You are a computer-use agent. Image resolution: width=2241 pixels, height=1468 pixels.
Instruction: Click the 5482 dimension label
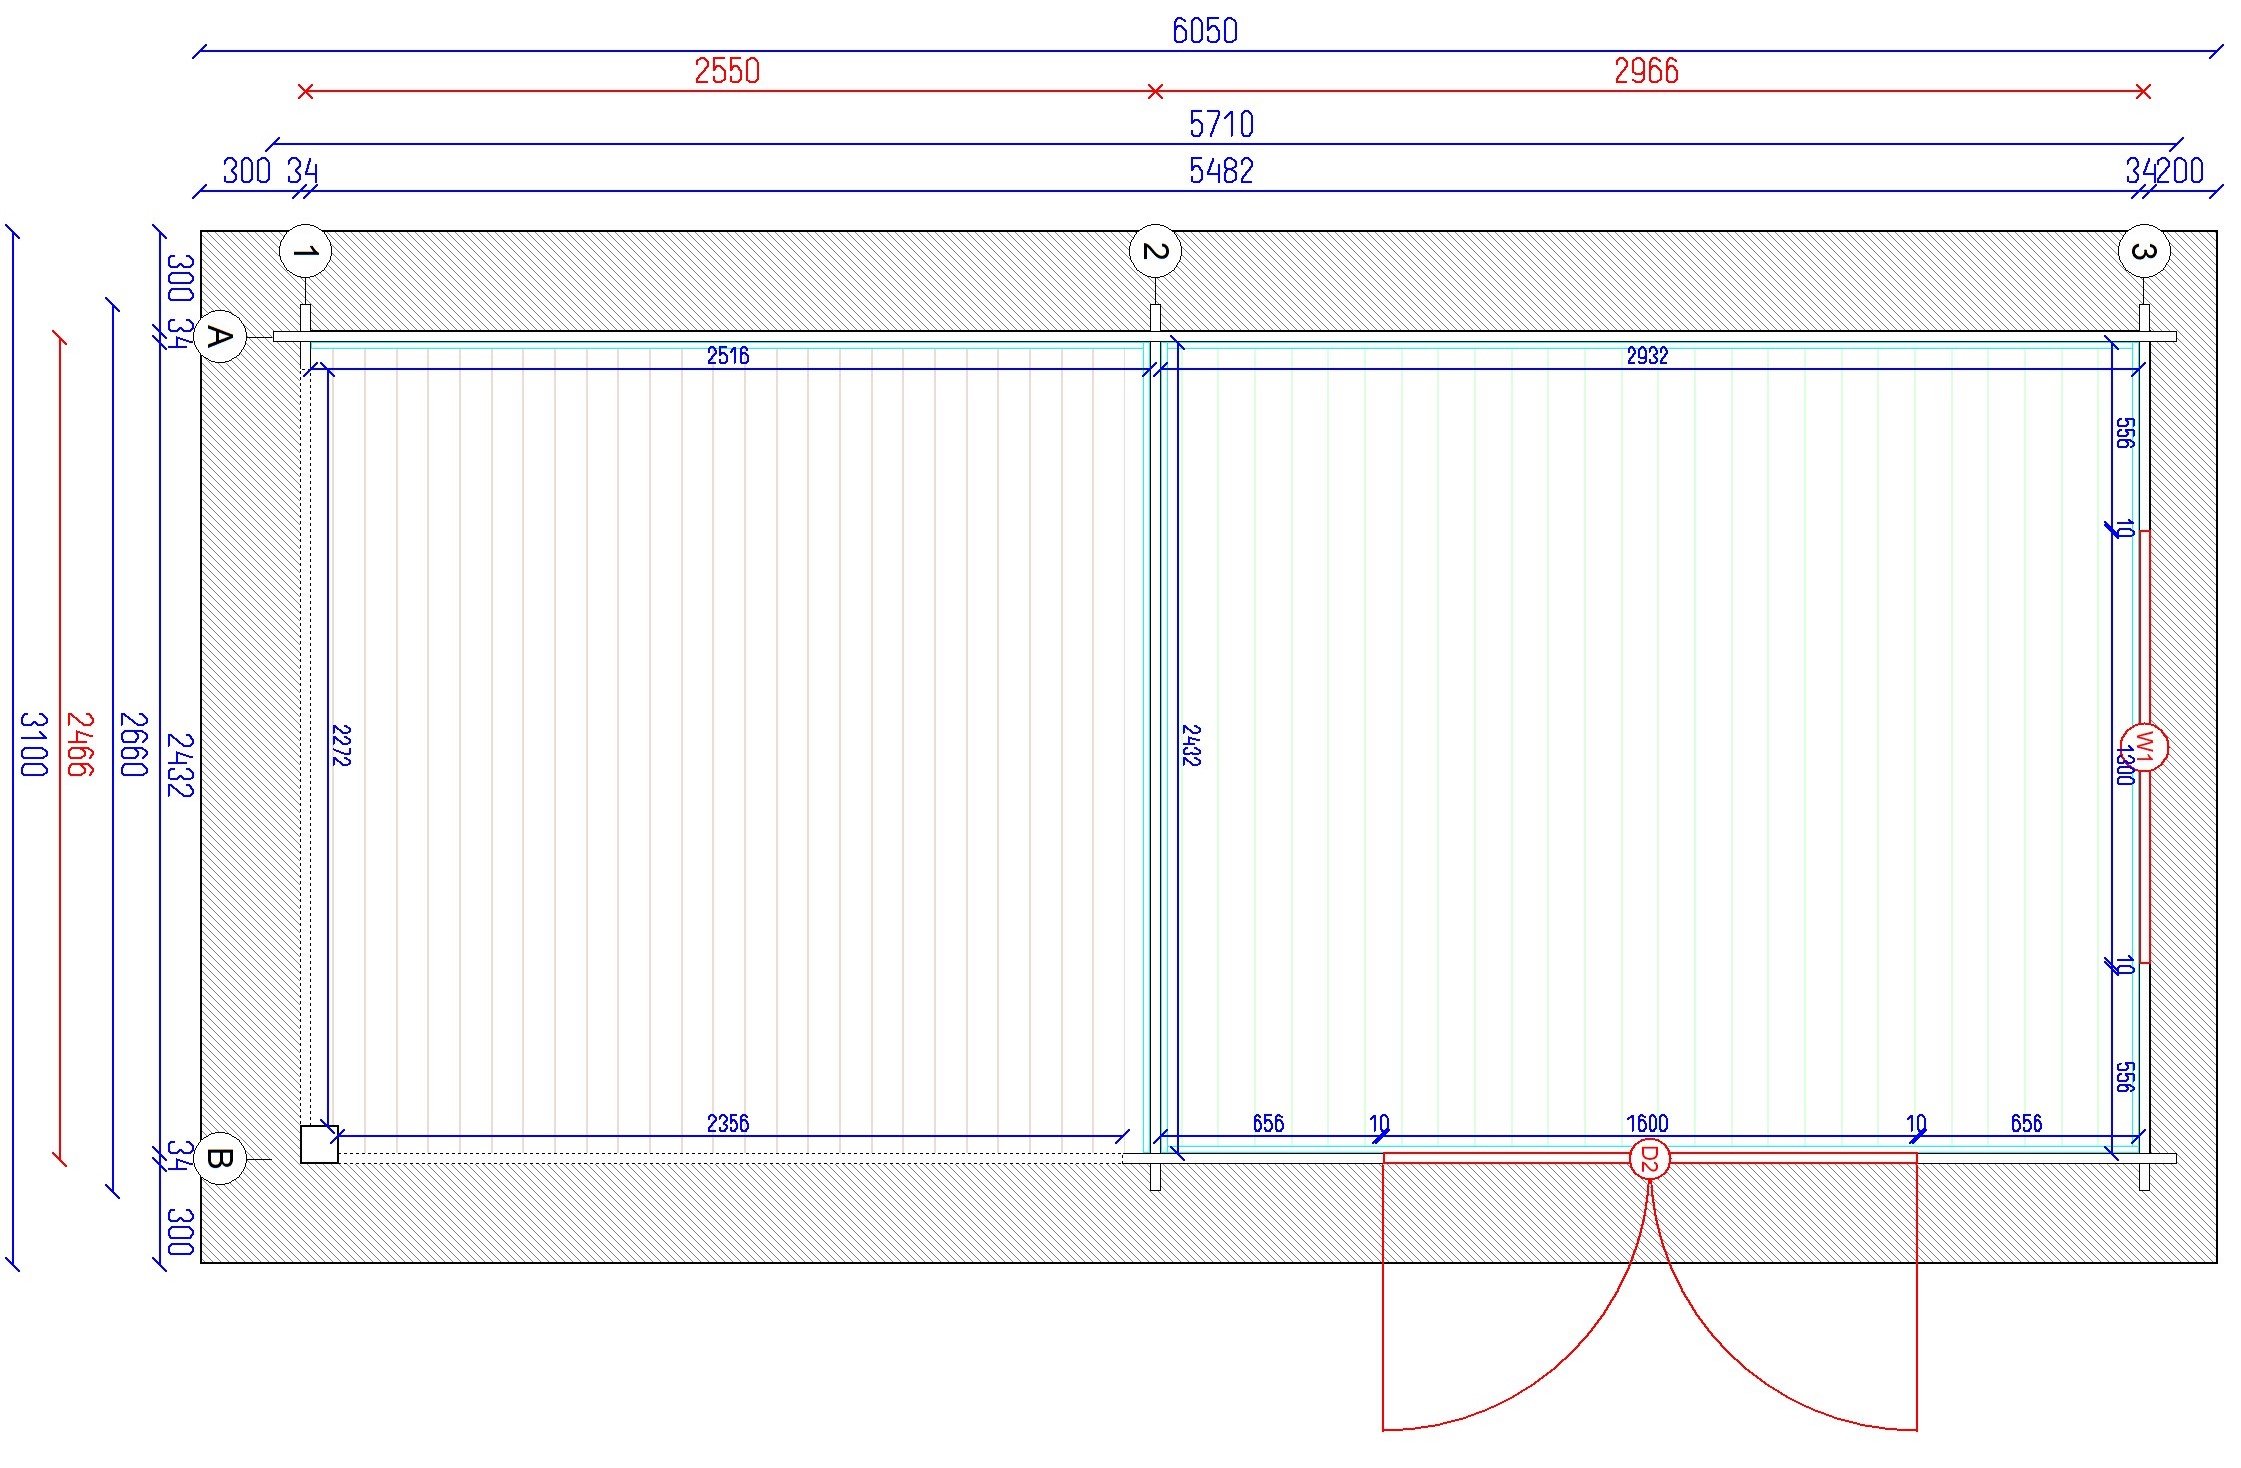(1221, 172)
